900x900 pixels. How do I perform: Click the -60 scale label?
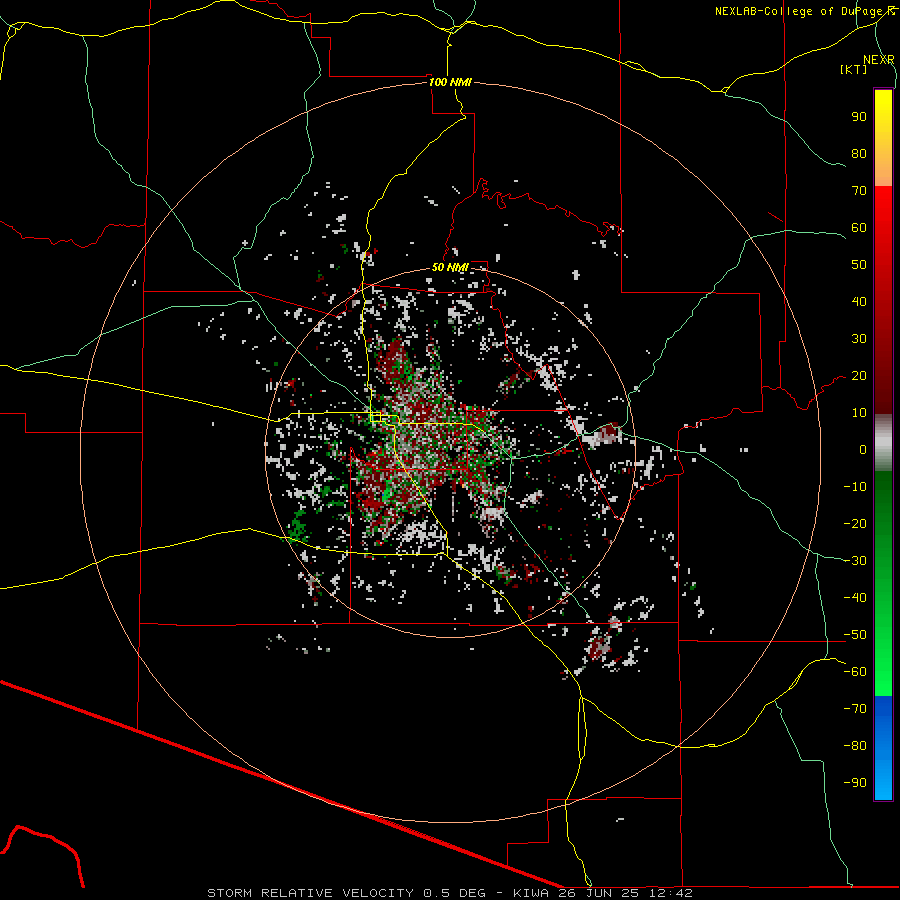pos(855,672)
